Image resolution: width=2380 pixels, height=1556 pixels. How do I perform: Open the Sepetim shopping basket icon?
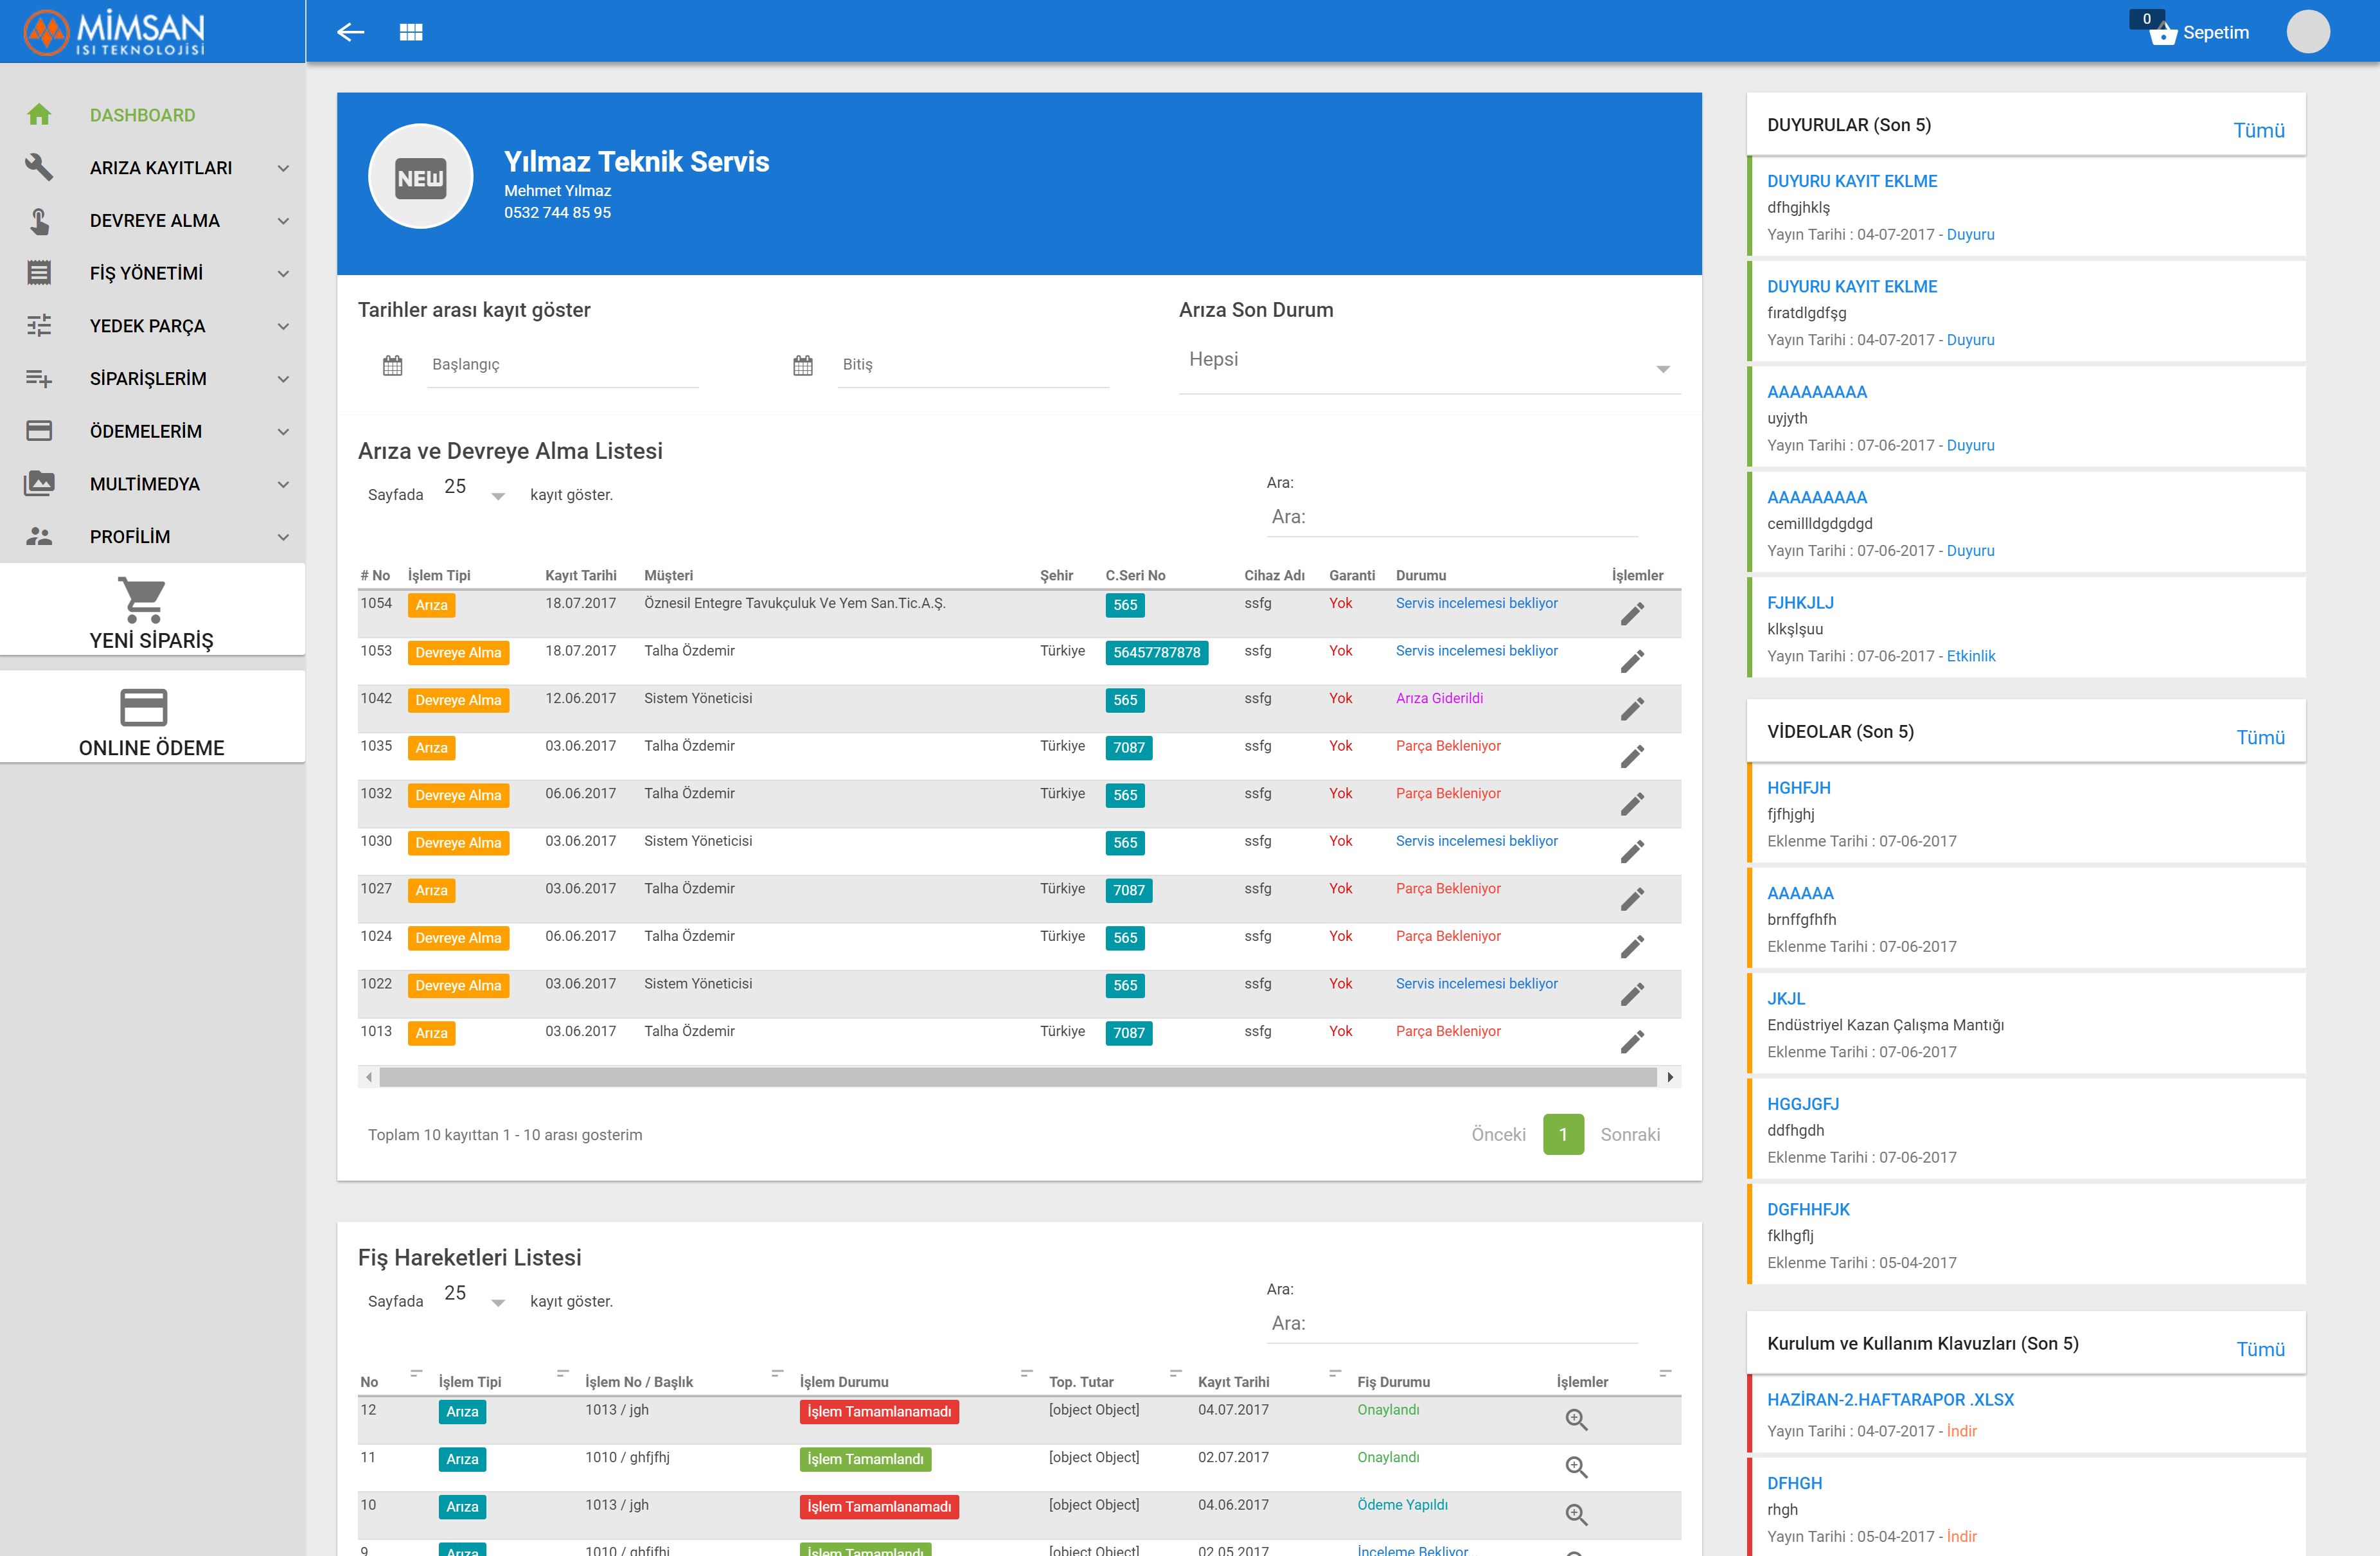coord(2162,35)
